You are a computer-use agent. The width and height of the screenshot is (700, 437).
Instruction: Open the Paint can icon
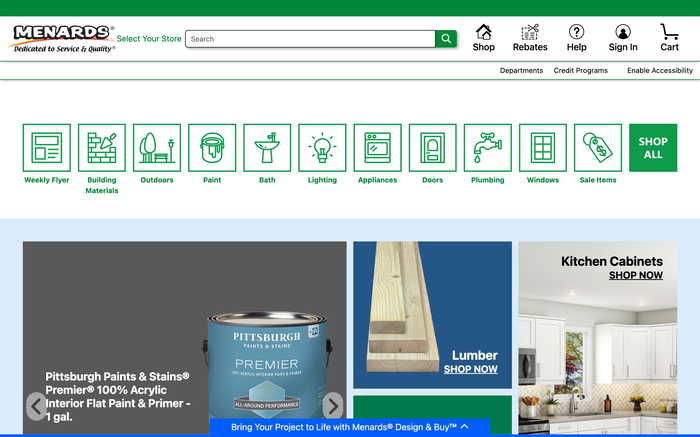212,148
